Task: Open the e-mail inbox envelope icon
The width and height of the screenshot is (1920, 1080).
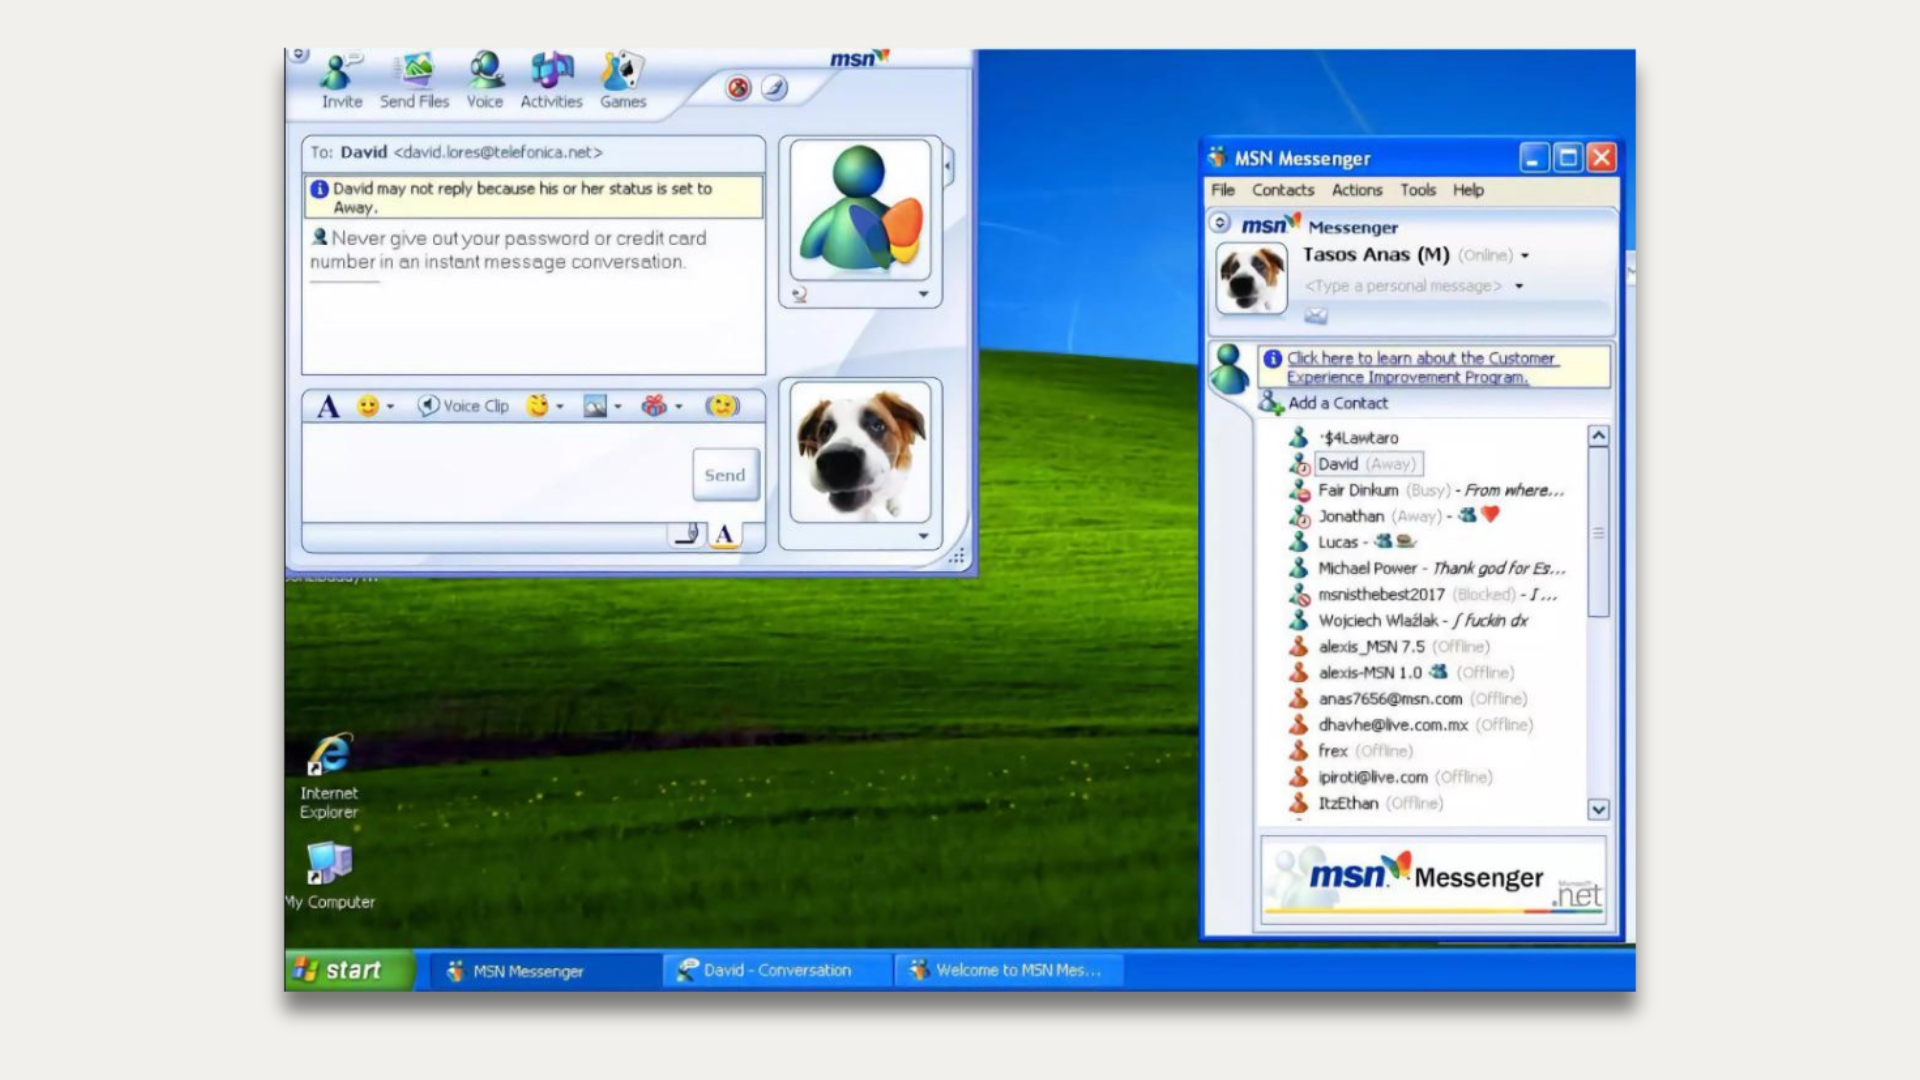Action: [x=1315, y=316]
